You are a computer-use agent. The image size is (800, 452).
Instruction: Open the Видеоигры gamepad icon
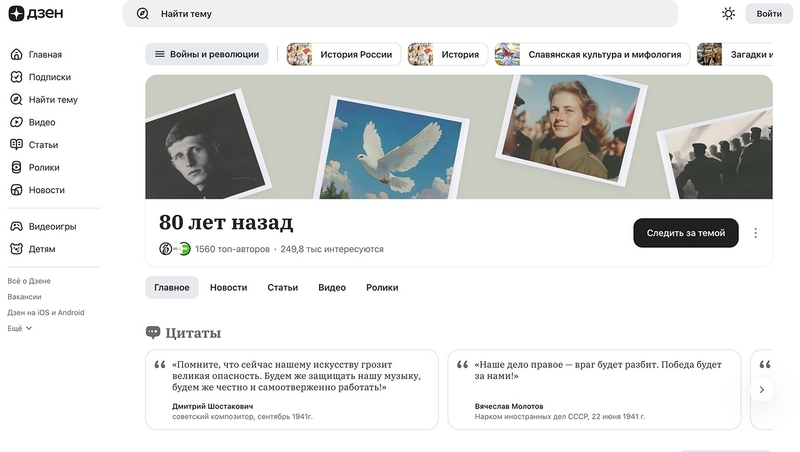pyautogui.click(x=17, y=227)
